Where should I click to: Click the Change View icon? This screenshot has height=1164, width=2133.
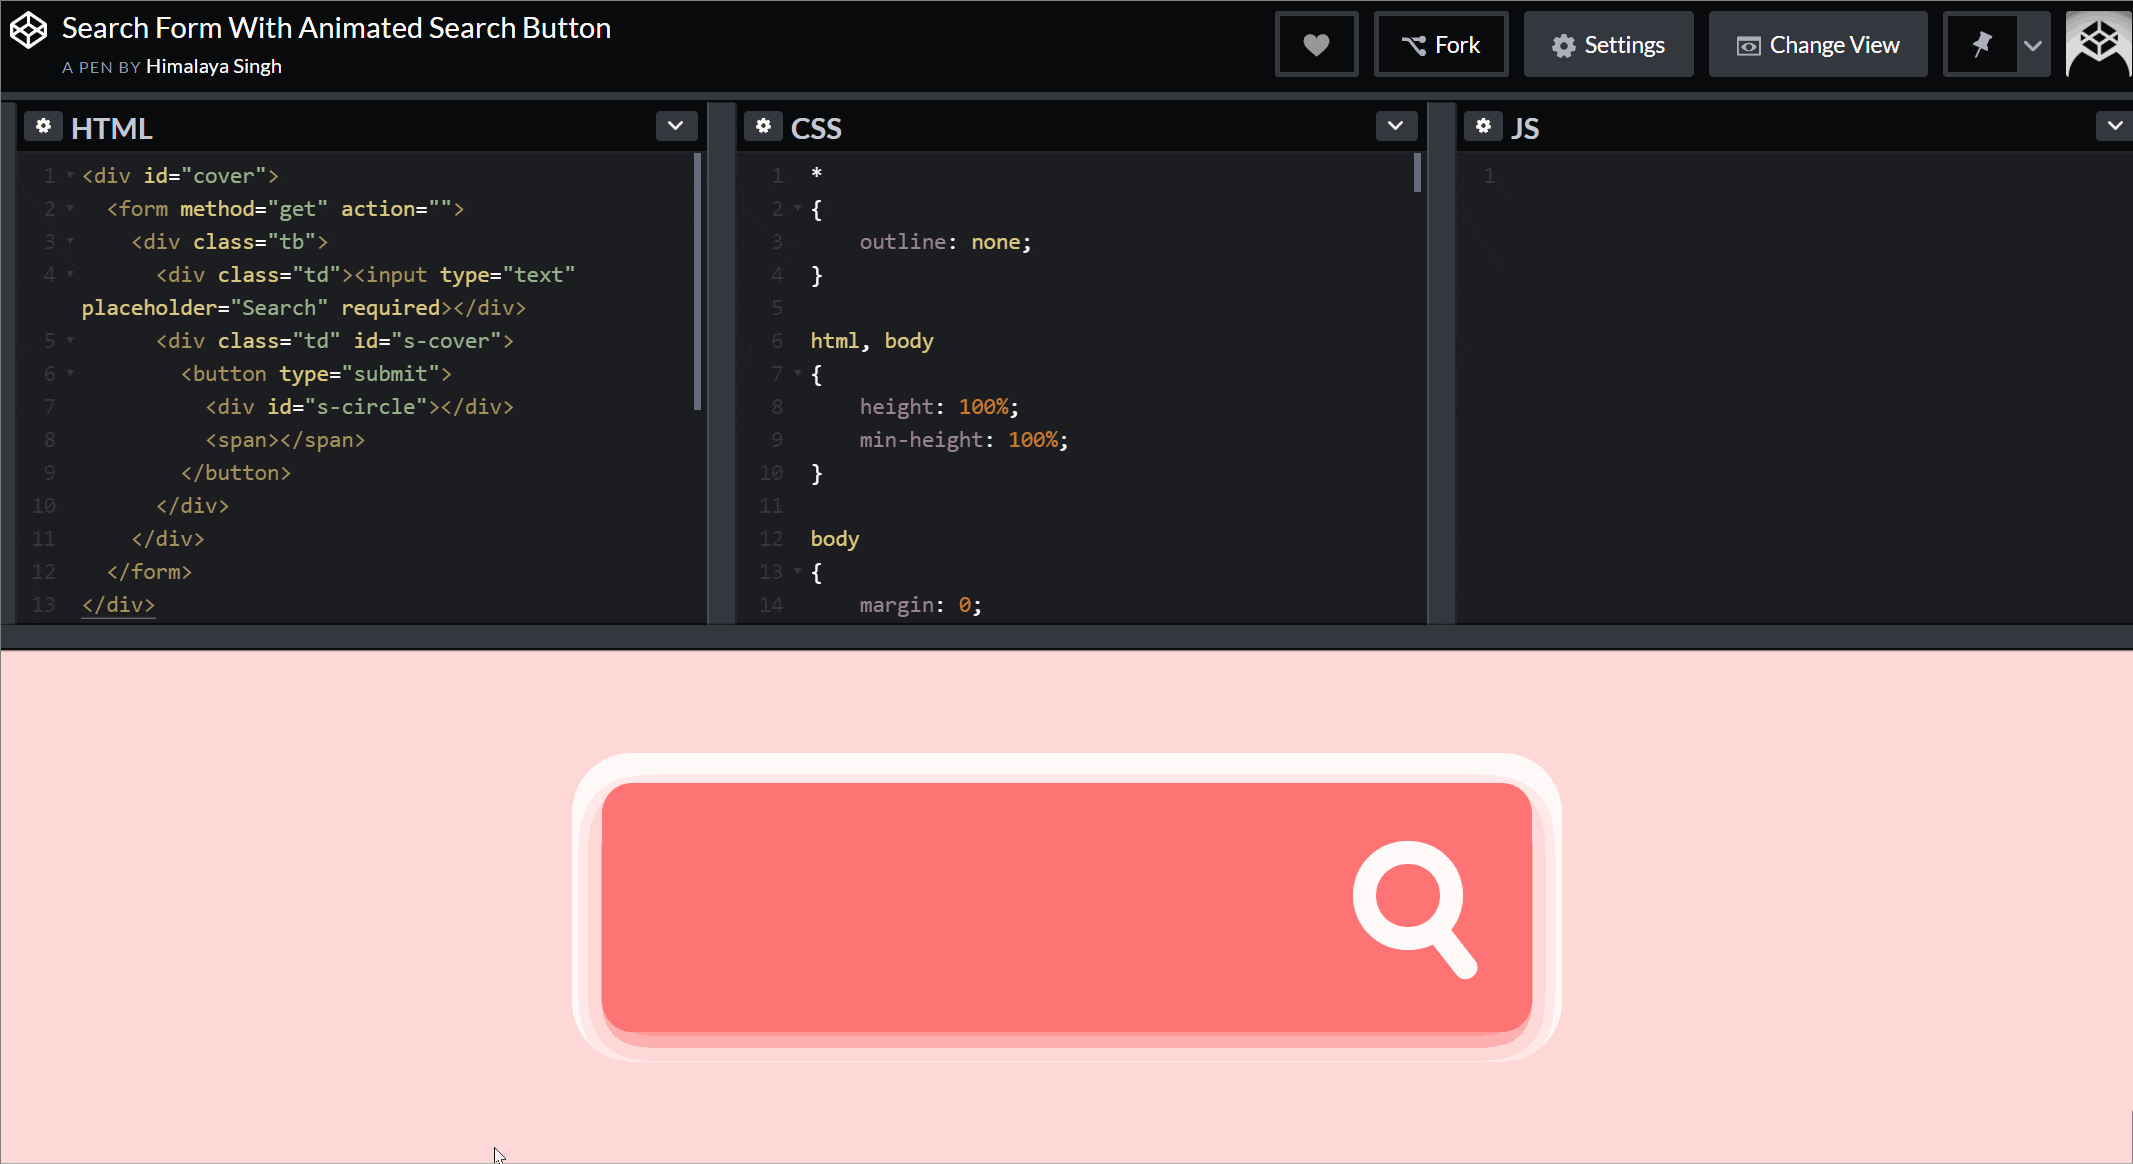point(1746,44)
